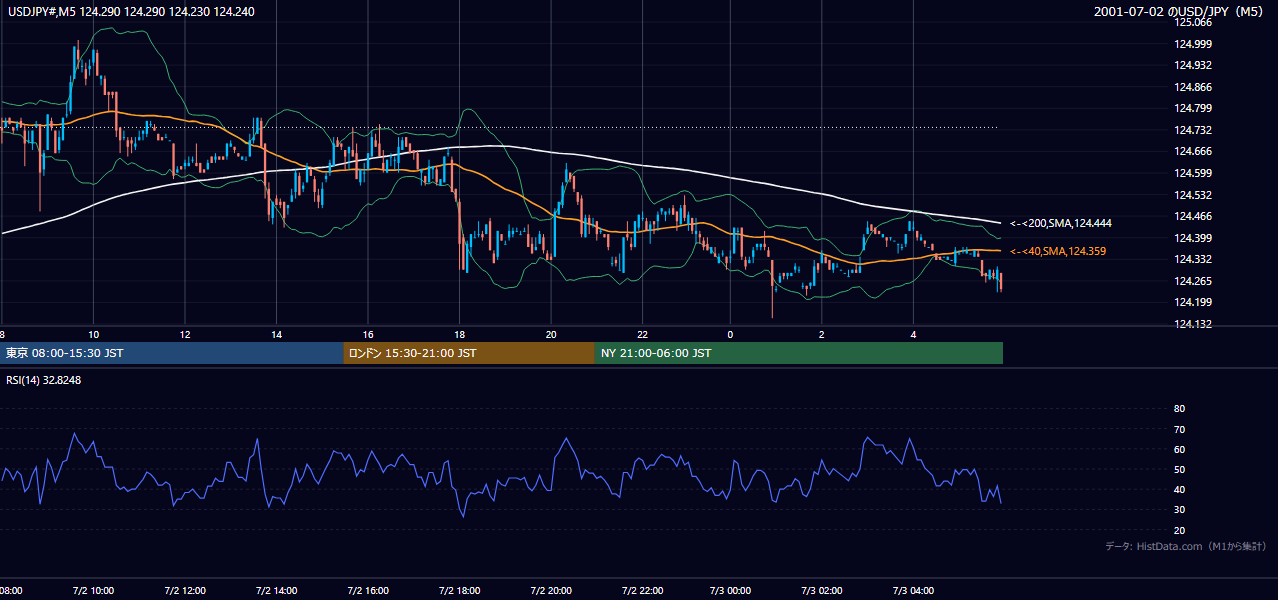Viewport: 1278px width, 600px height.
Task: Click bottom time label 7/2 14:00
Action: [276, 590]
